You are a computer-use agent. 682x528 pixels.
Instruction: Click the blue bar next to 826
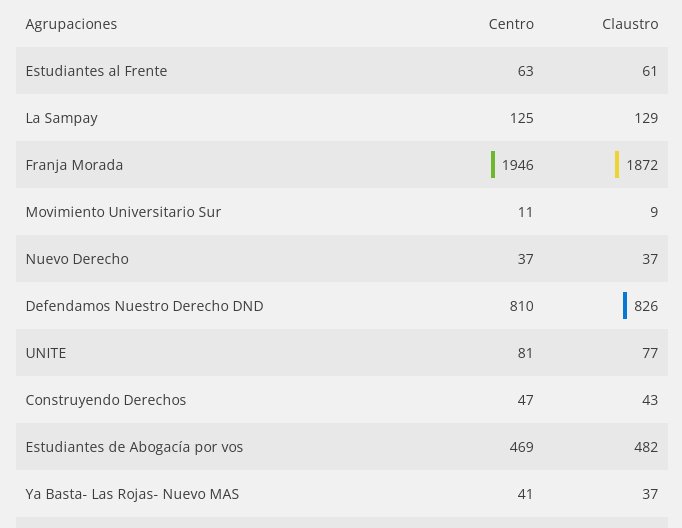(625, 305)
